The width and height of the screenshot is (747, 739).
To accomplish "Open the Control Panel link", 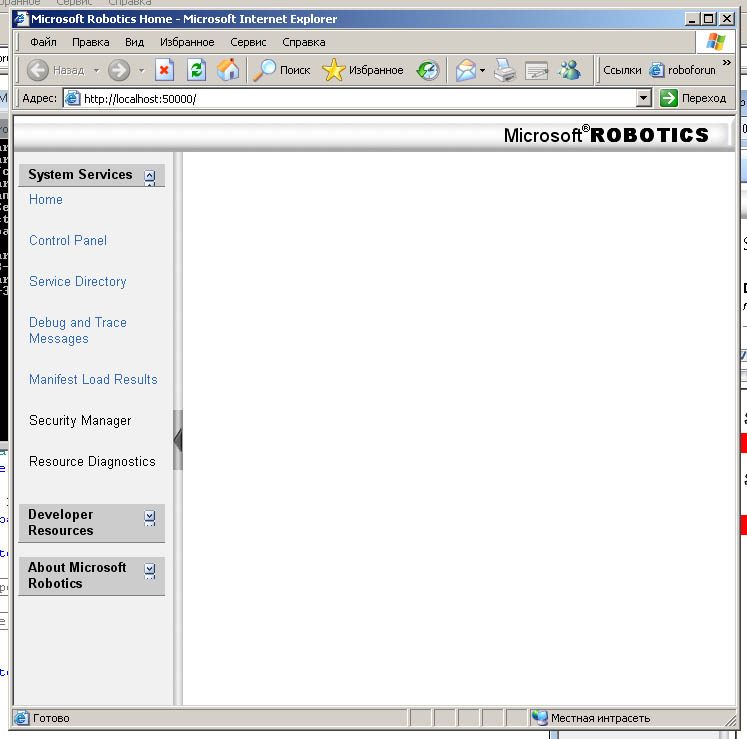I will [x=68, y=240].
